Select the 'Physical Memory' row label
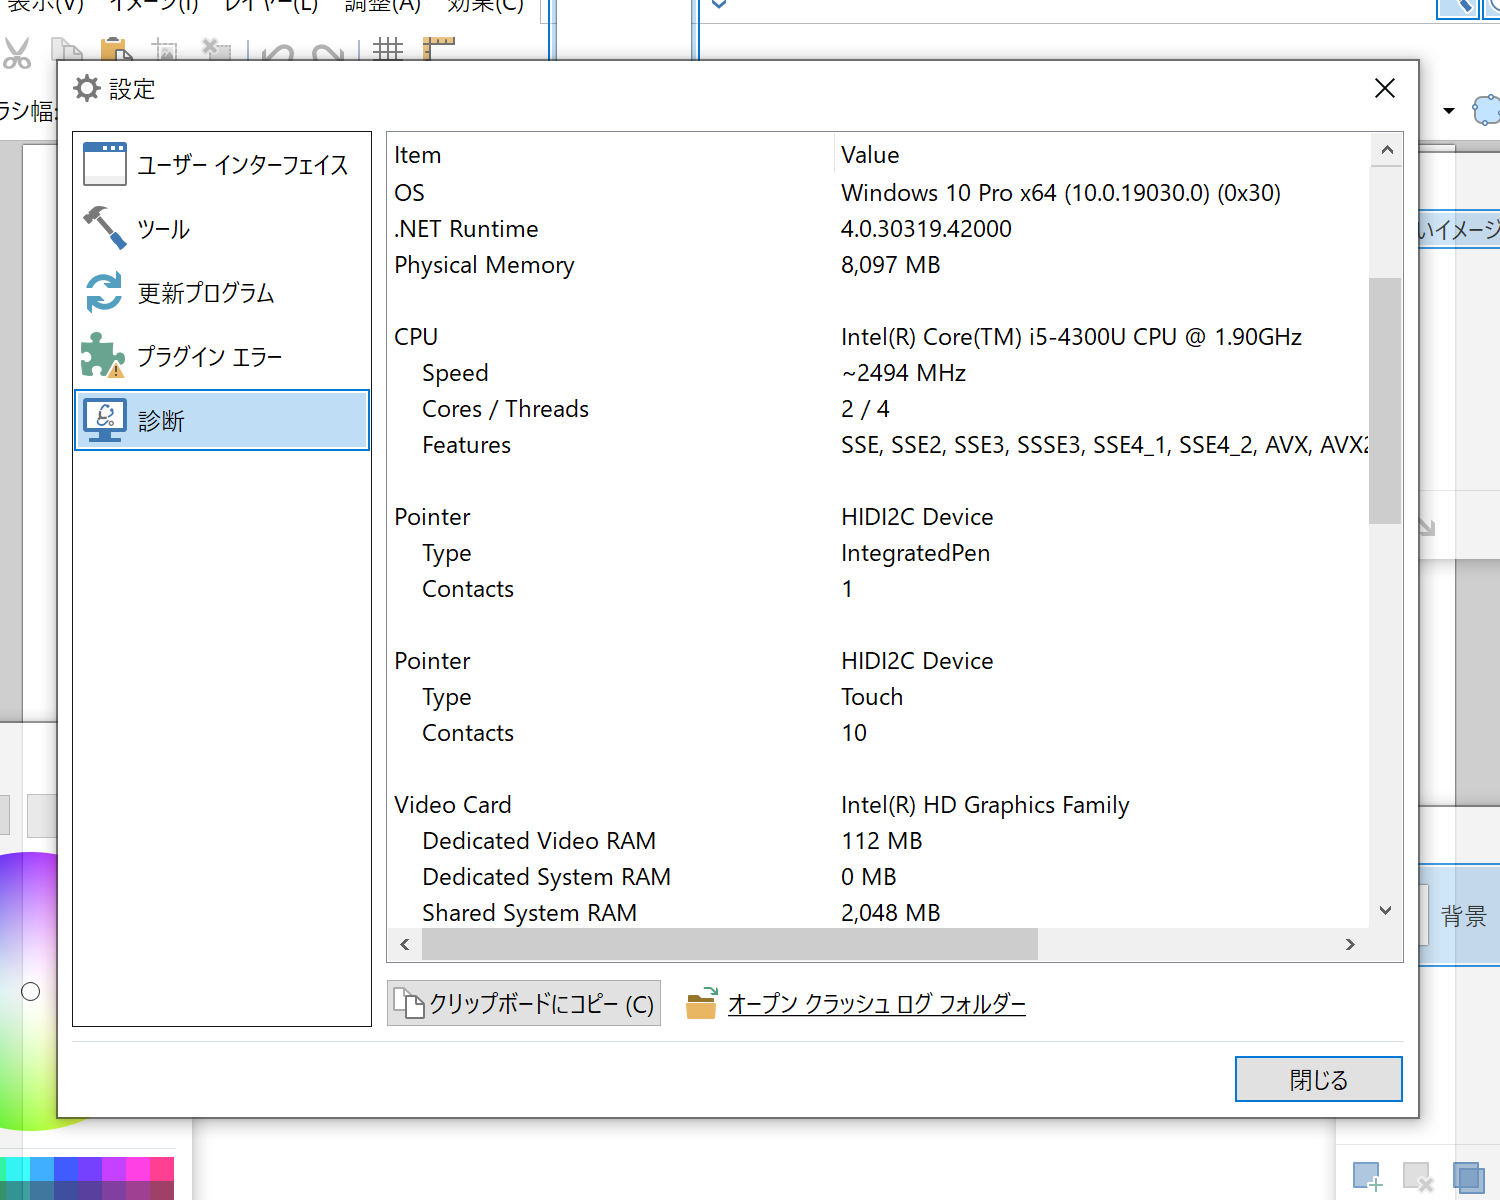This screenshot has height=1200, width=1500. (484, 265)
